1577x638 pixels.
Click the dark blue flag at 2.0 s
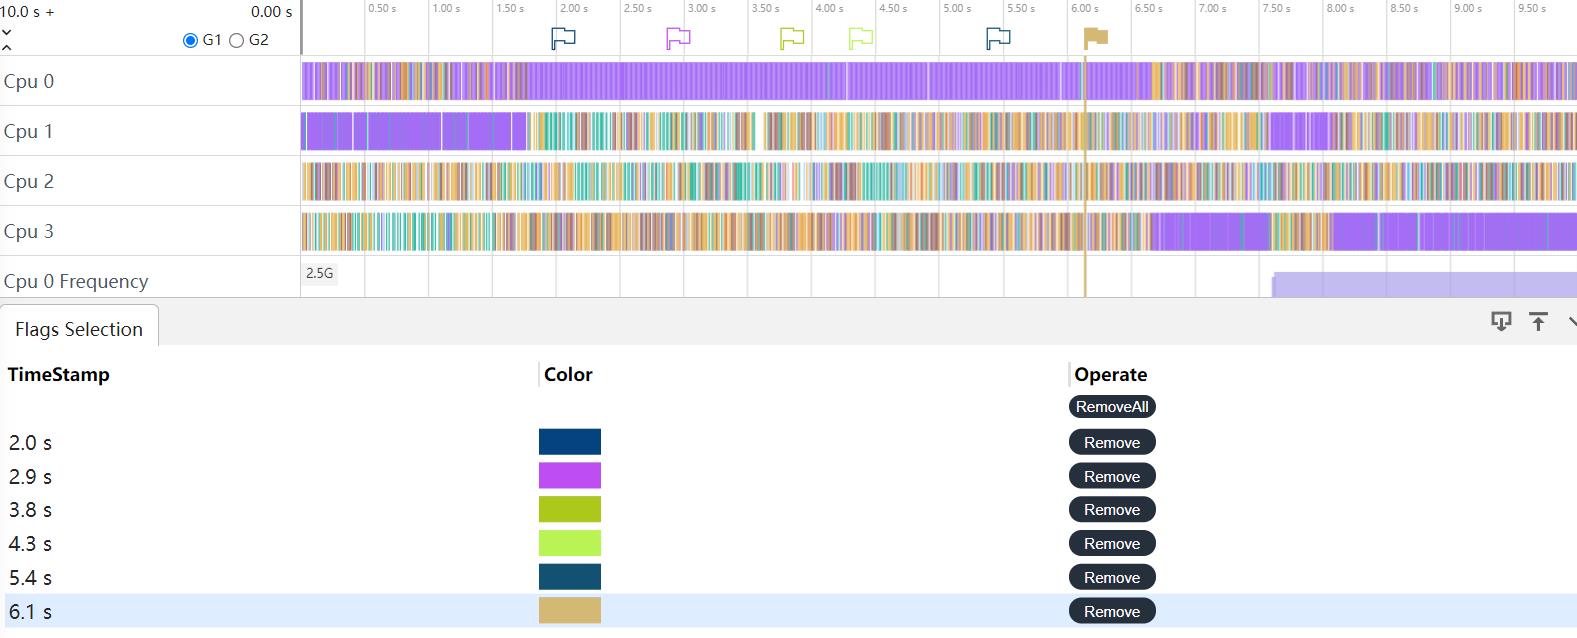tap(564, 38)
